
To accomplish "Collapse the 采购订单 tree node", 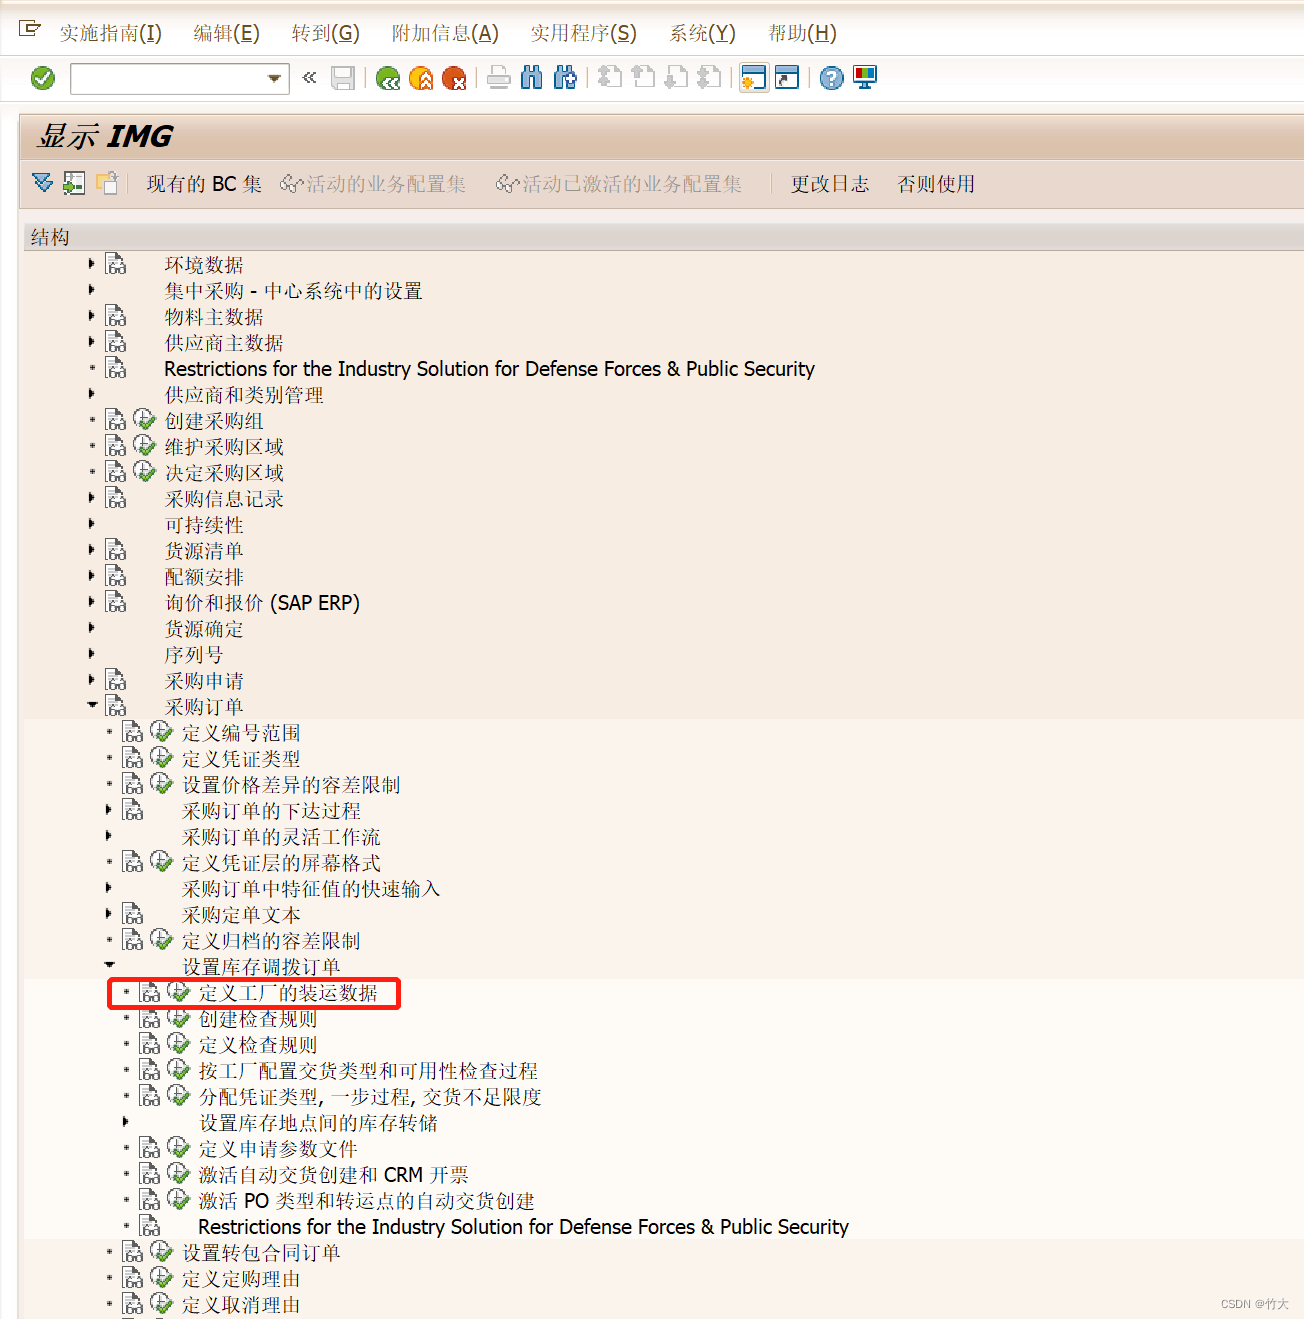I will tap(92, 704).
